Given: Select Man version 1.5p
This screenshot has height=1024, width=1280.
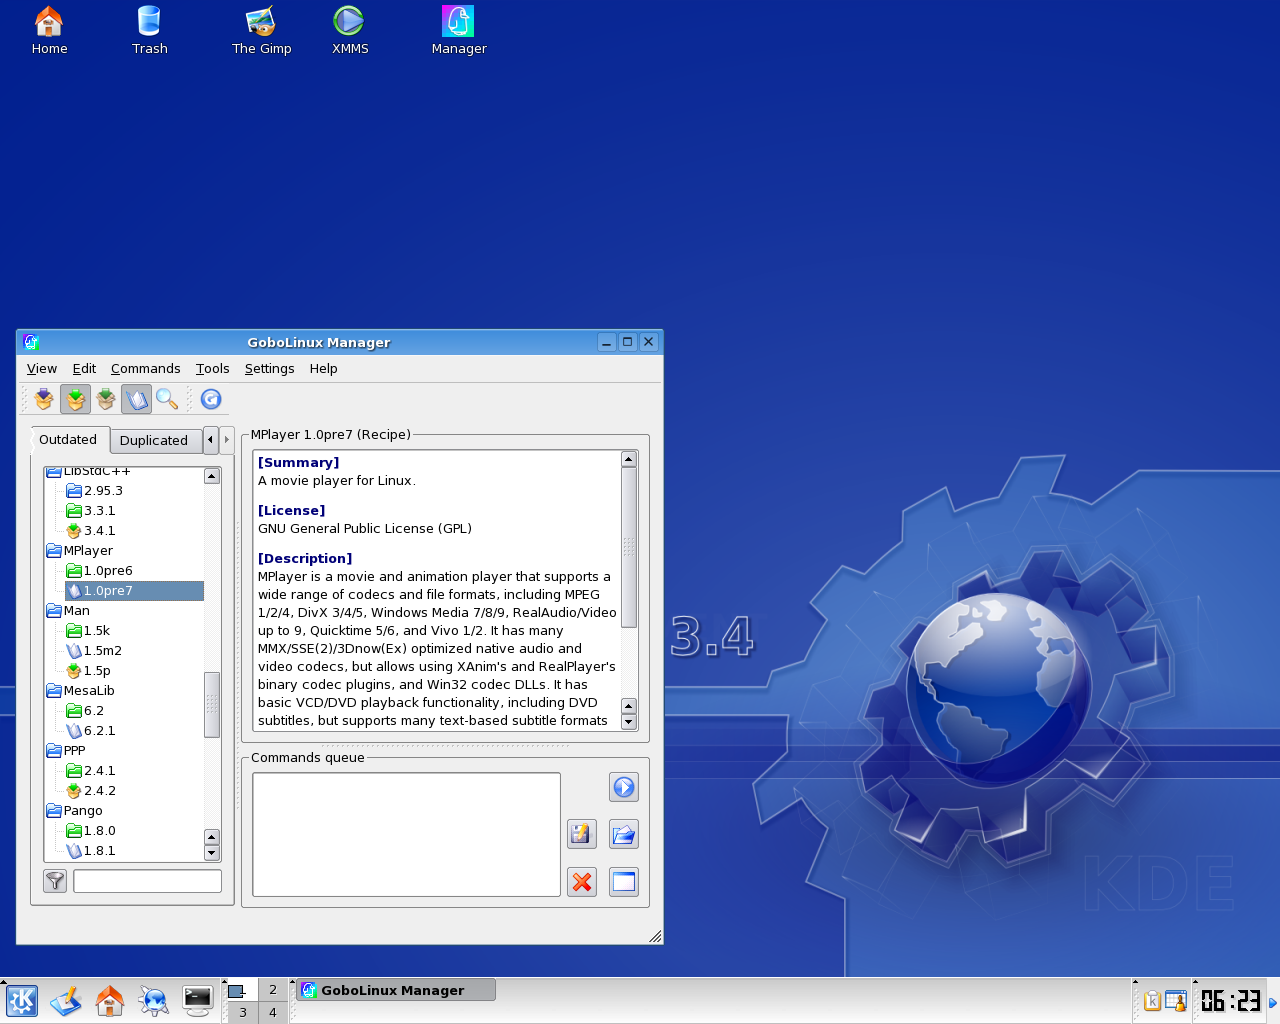Looking at the screenshot, I should 88,671.
